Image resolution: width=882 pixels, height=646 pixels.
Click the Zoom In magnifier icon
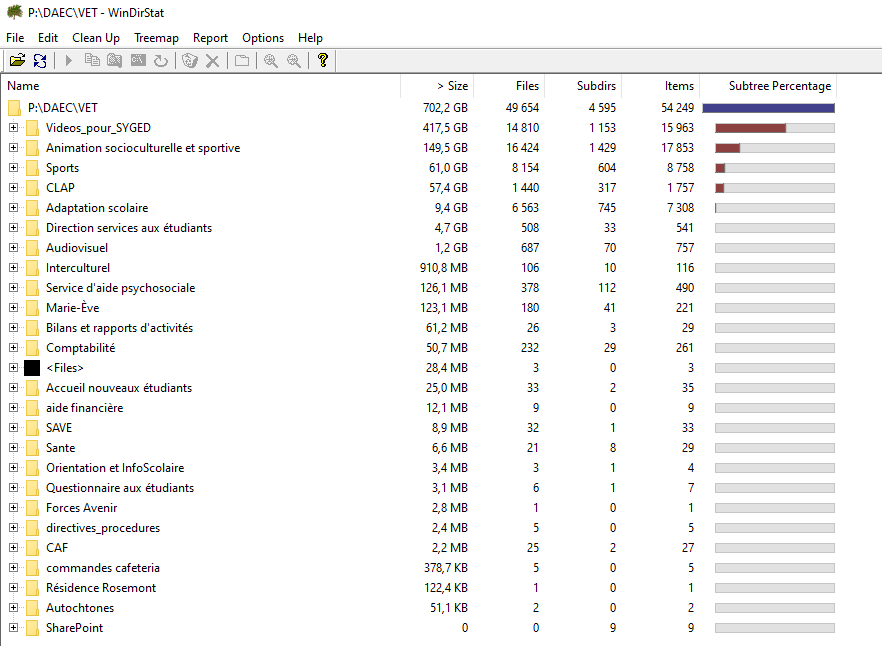pos(271,61)
